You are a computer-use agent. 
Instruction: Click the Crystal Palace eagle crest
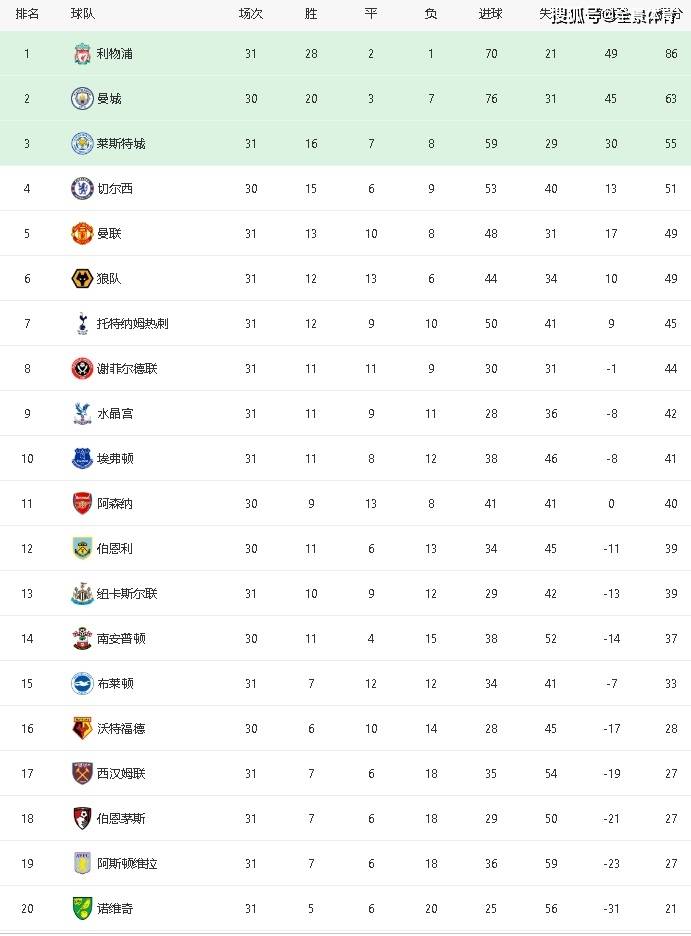[x=82, y=414]
